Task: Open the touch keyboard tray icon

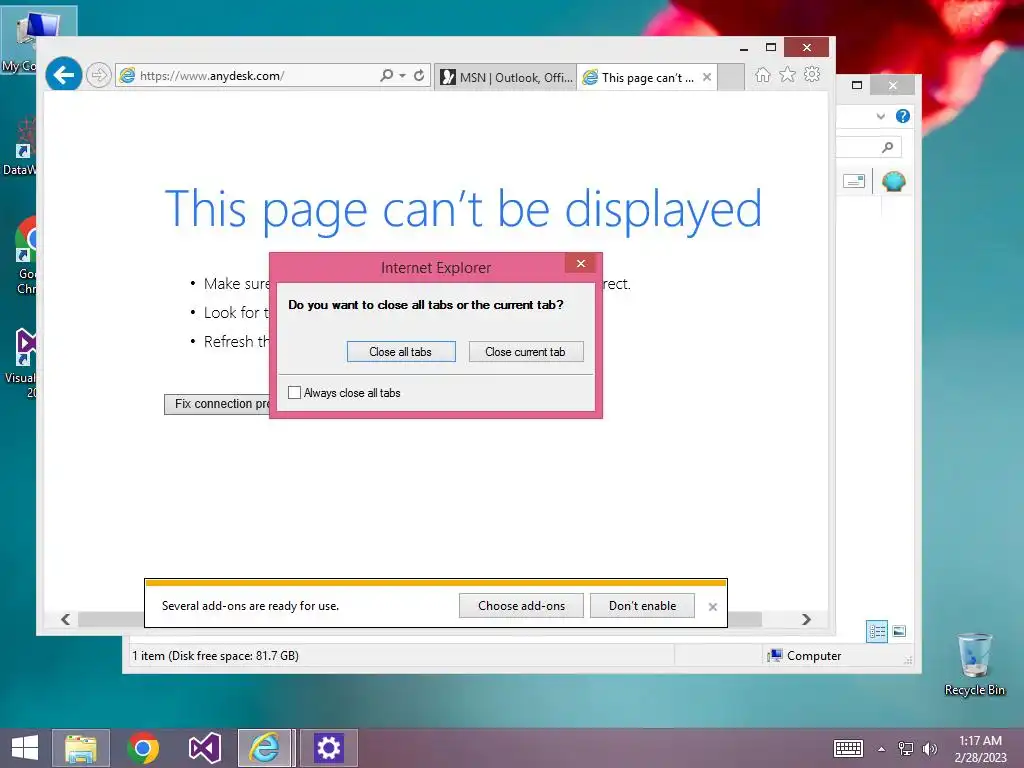Action: tap(848, 748)
